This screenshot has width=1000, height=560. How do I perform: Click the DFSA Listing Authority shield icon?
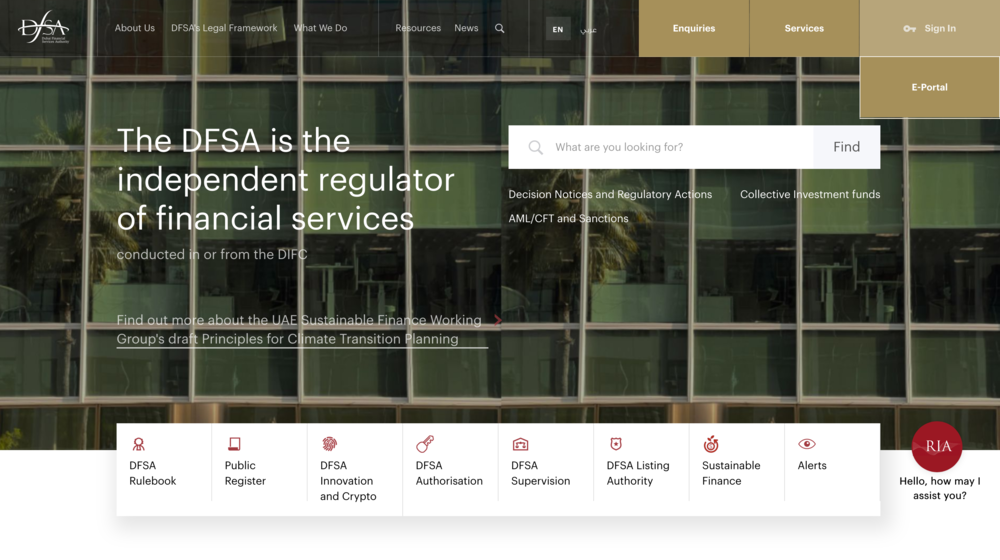click(x=615, y=444)
